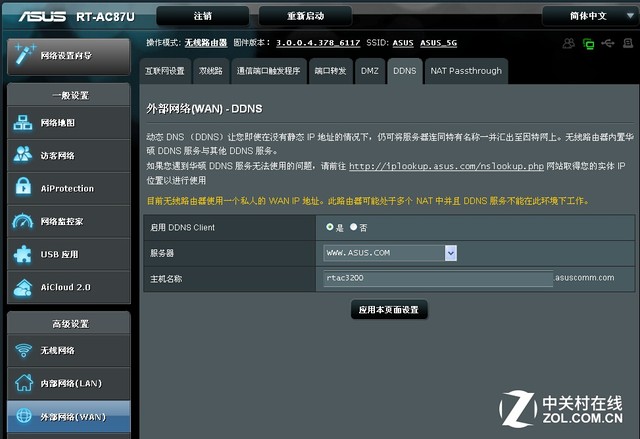
Task: Click the wireless Wi-Fi signal icon
Action: (x=23, y=350)
